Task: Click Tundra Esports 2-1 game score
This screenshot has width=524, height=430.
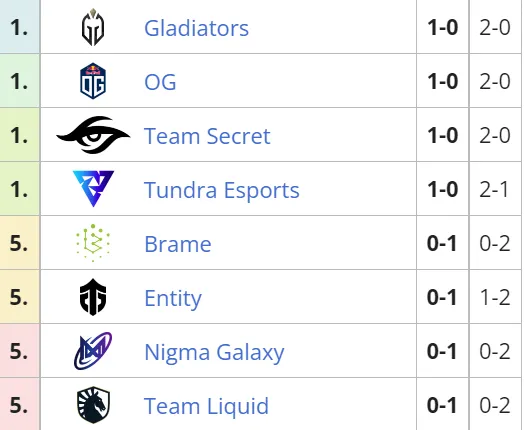Action: coord(495,189)
